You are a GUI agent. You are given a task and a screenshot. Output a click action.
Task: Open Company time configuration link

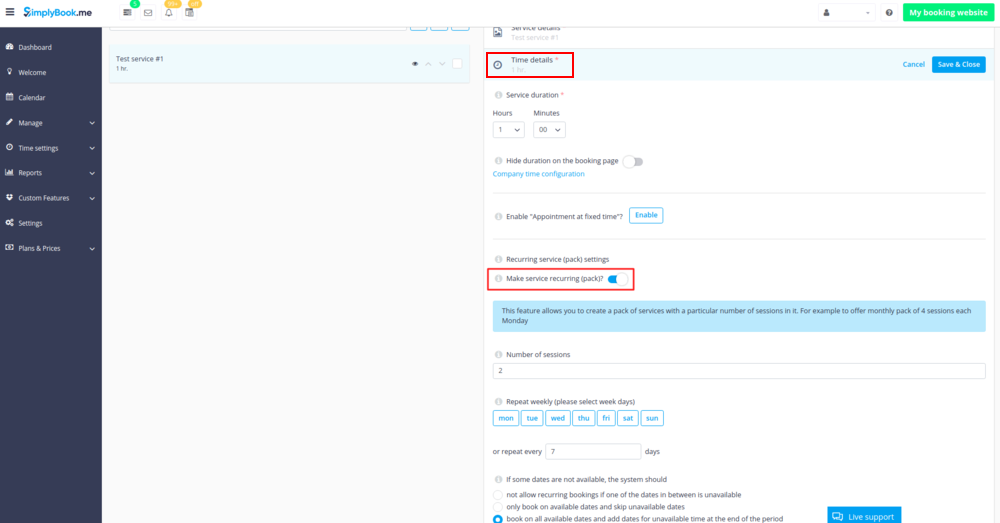pyautogui.click(x=538, y=174)
